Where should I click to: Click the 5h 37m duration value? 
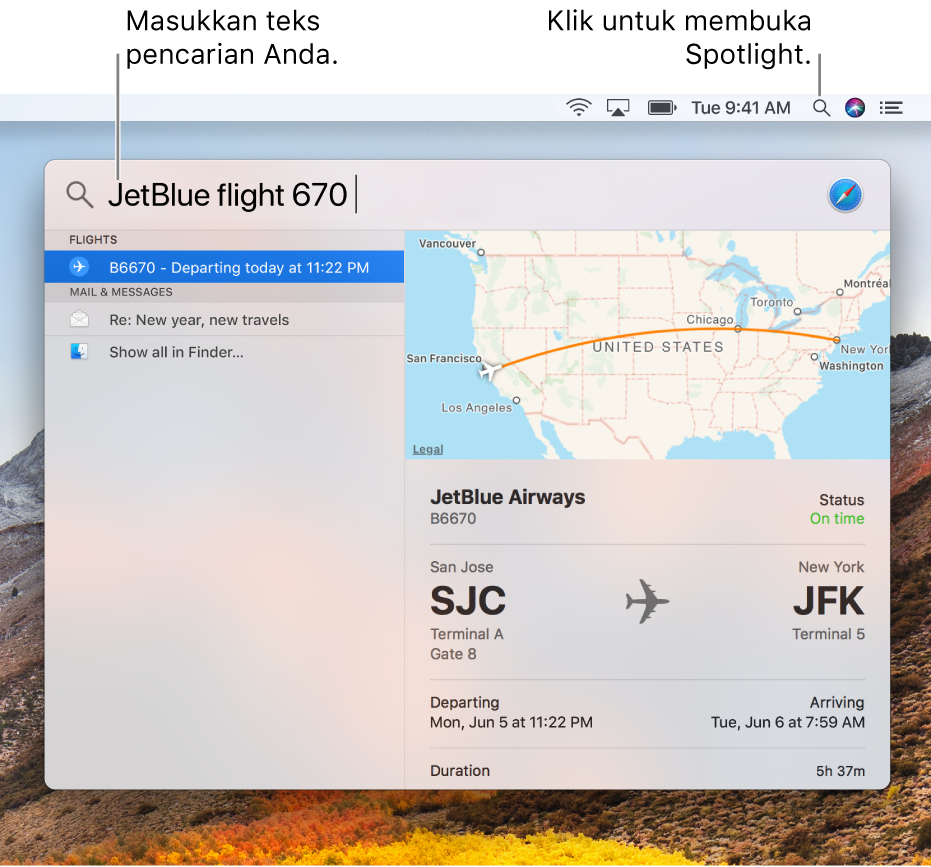(840, 771)
